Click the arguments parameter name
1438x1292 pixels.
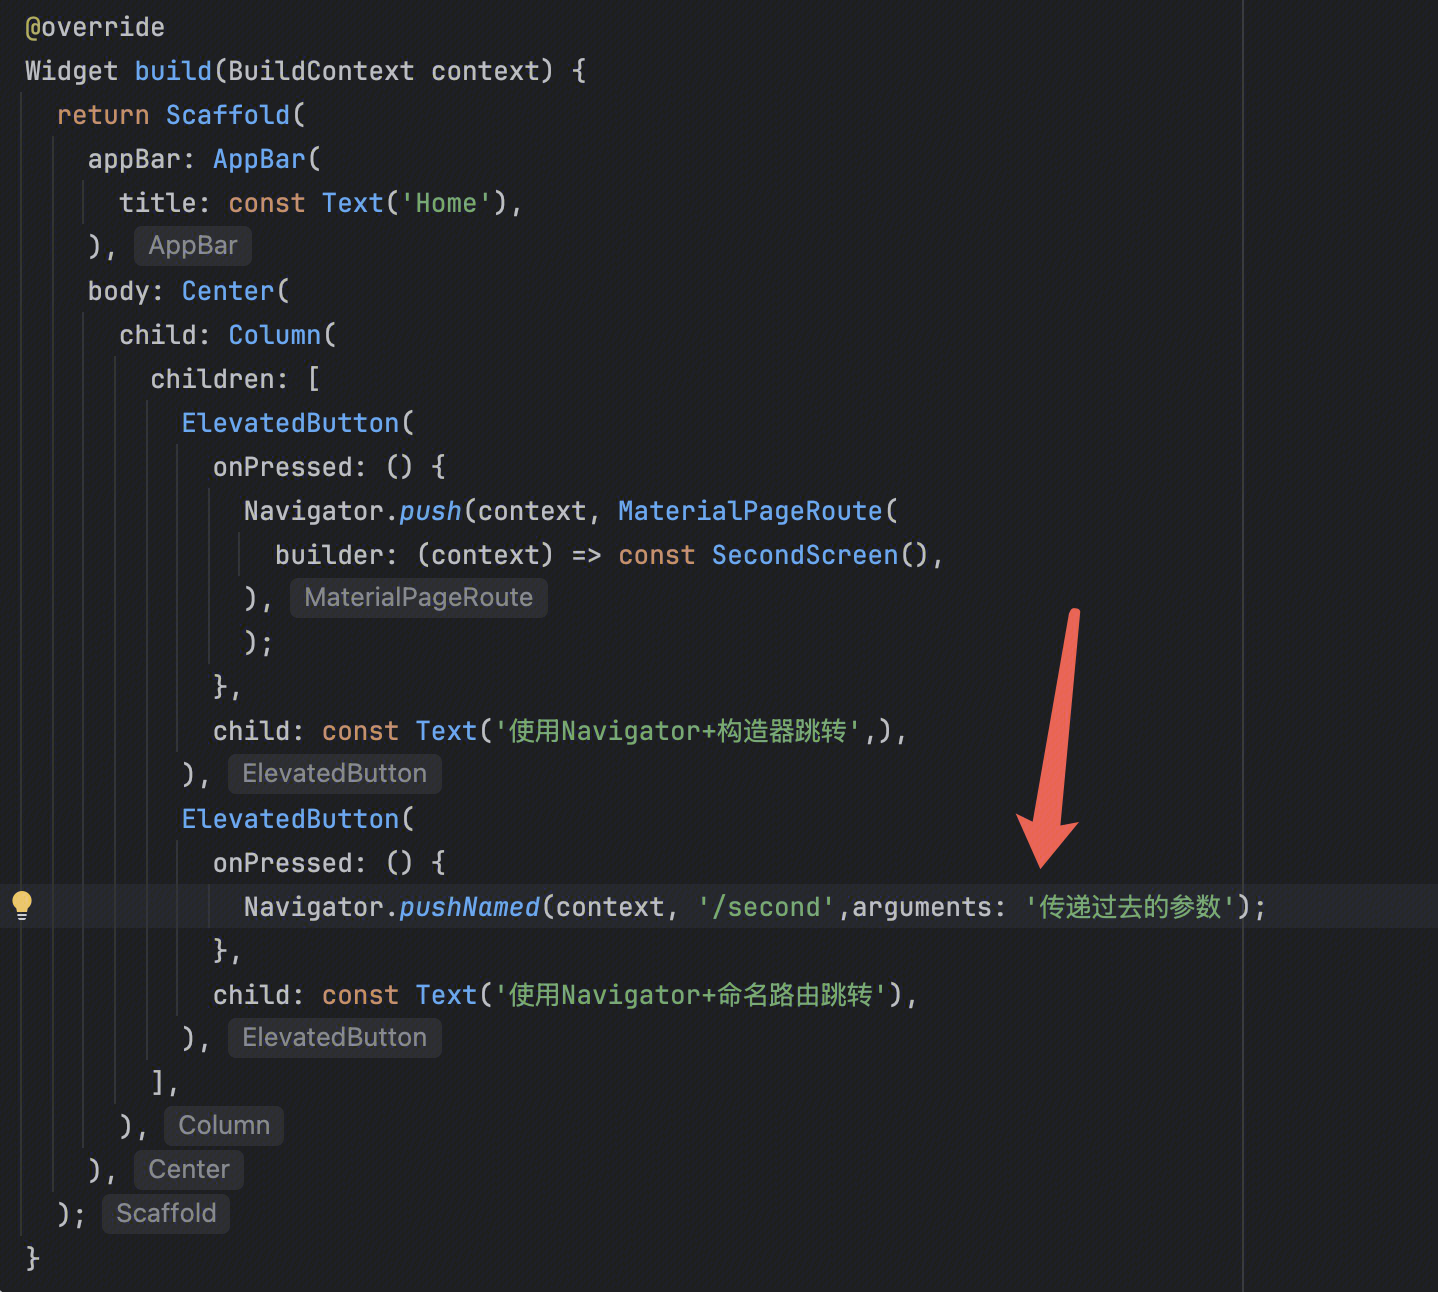click(921, 907)
